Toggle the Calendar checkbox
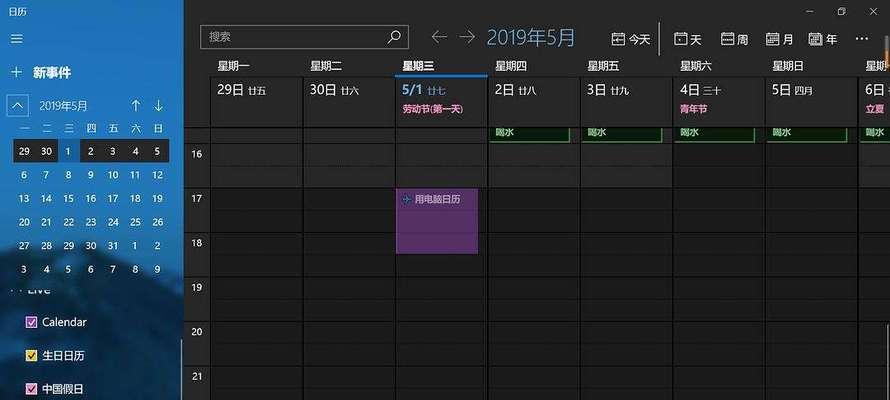This screenshot has width=890, height=400. (31, 322)
